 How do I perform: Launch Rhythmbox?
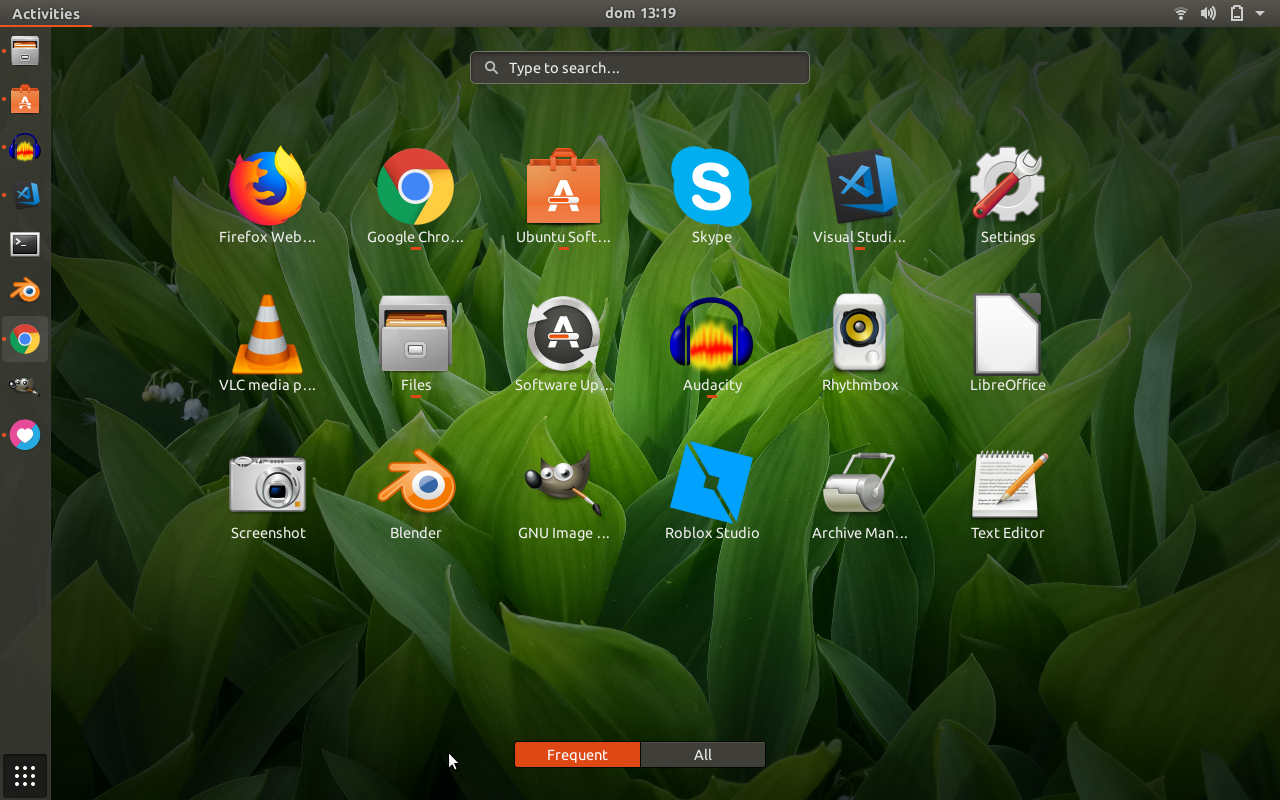859,345
